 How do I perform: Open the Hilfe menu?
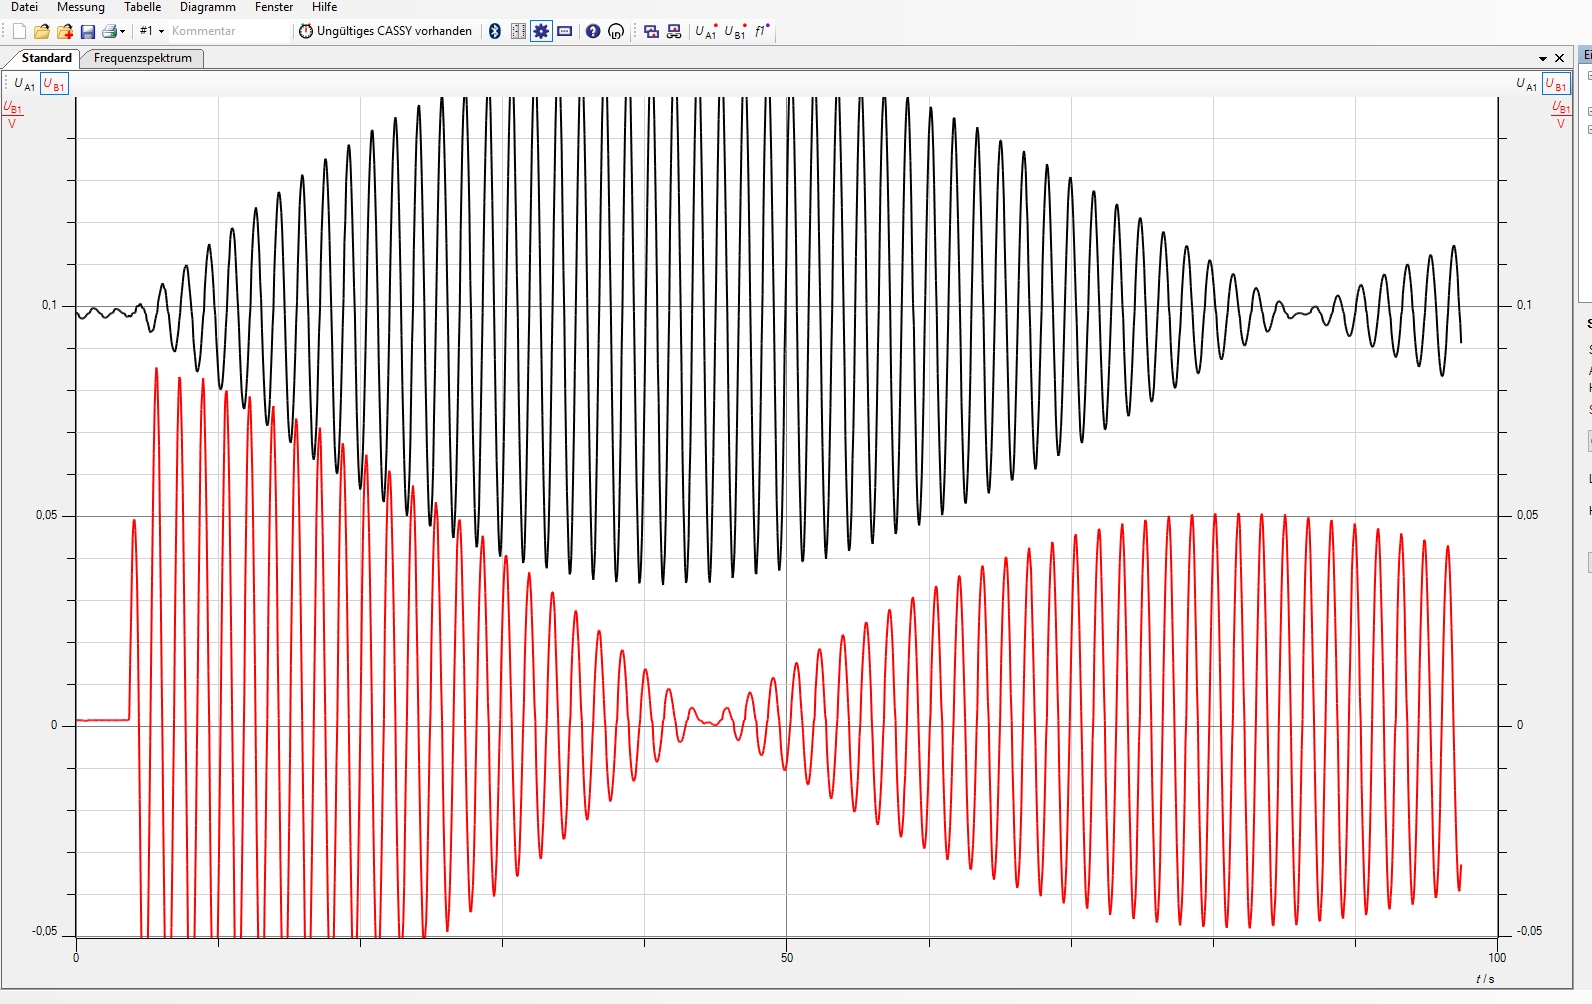point(325,7)
